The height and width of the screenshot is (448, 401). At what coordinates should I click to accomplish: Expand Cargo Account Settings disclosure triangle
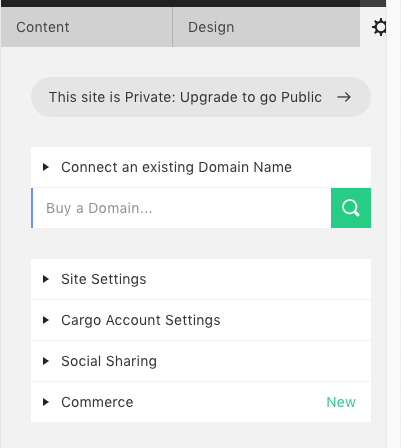[x=46, y=320]
